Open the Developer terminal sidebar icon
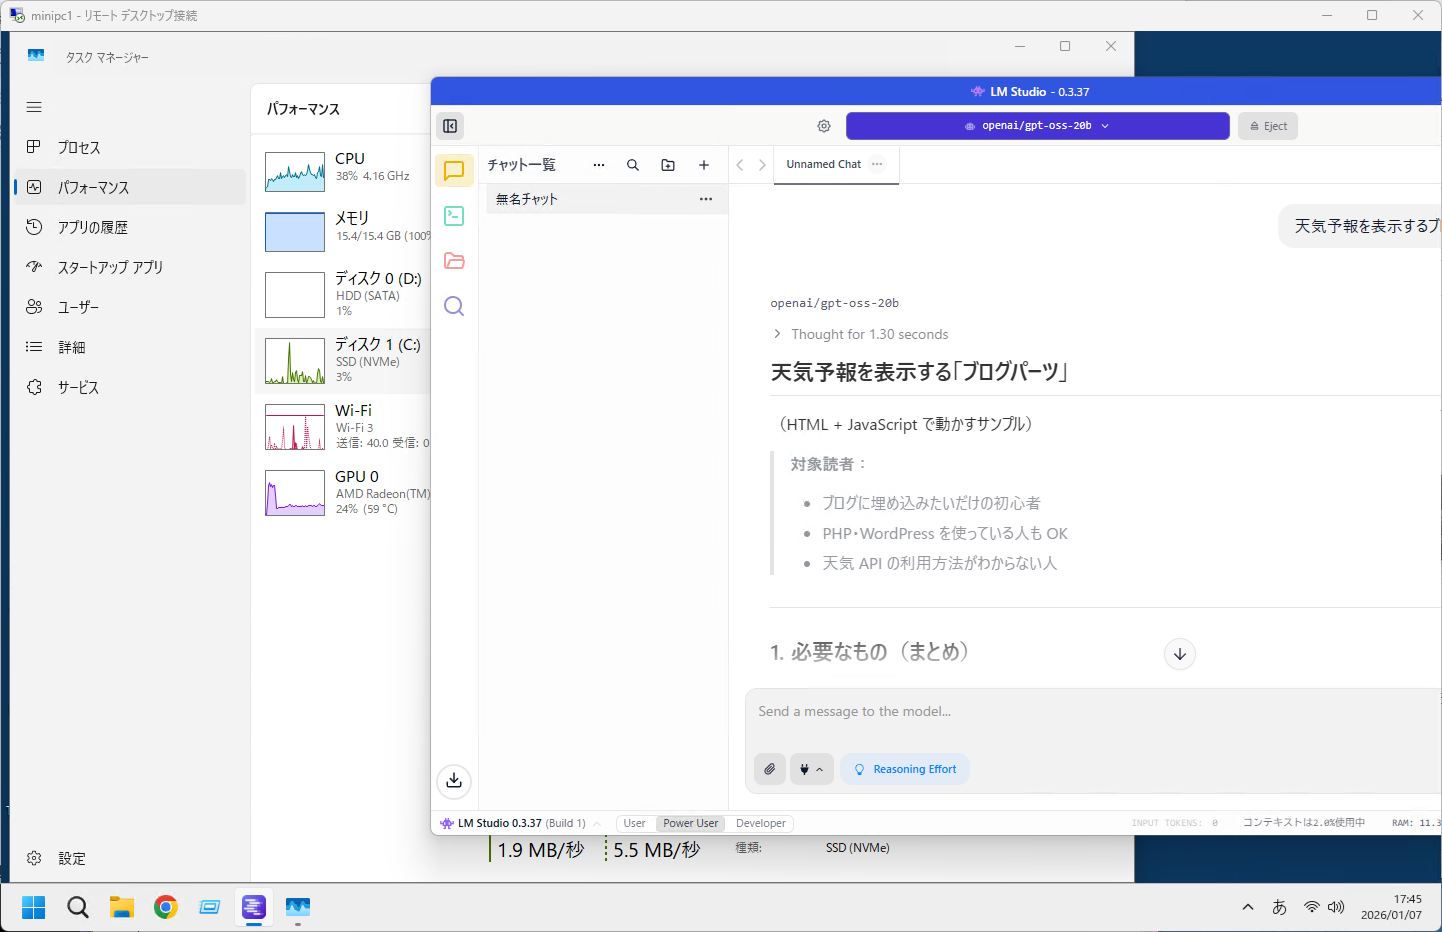This screenshot has width=1442, height=932. [454, 216]
